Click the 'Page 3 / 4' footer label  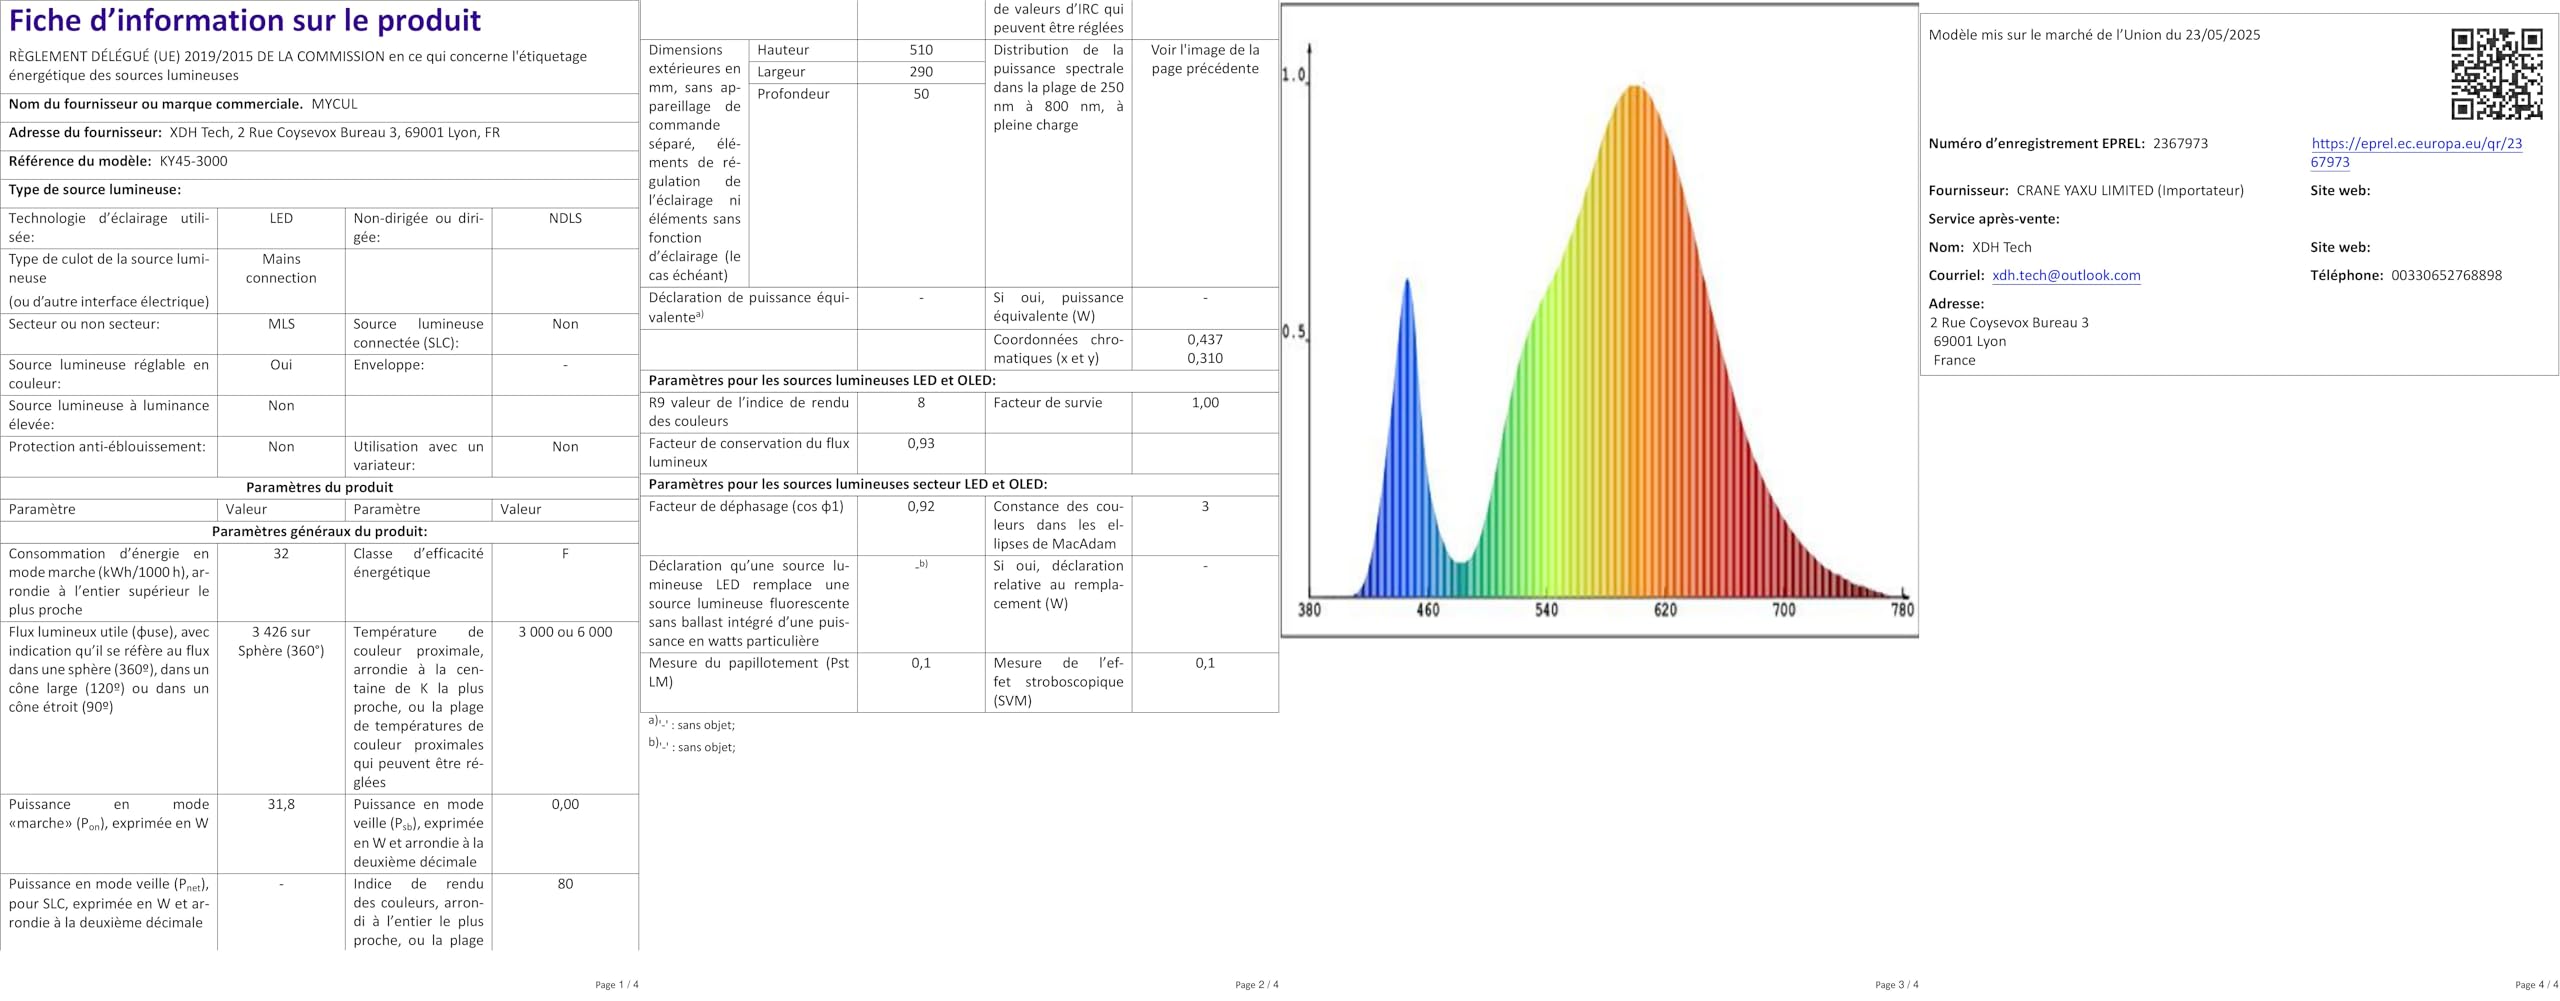[x=1896, y=985]
